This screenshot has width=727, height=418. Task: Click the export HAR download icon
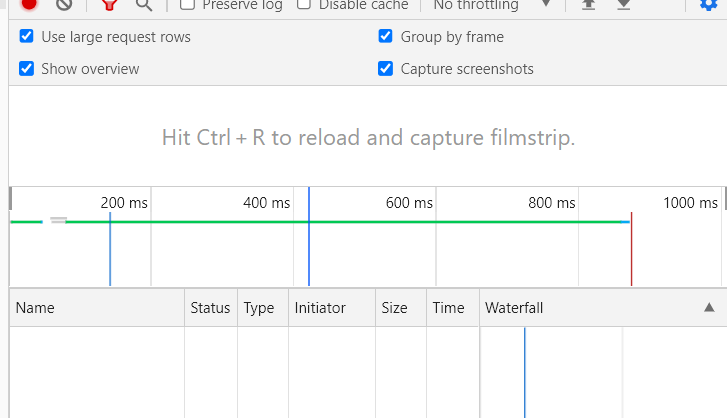coord(623,4)
